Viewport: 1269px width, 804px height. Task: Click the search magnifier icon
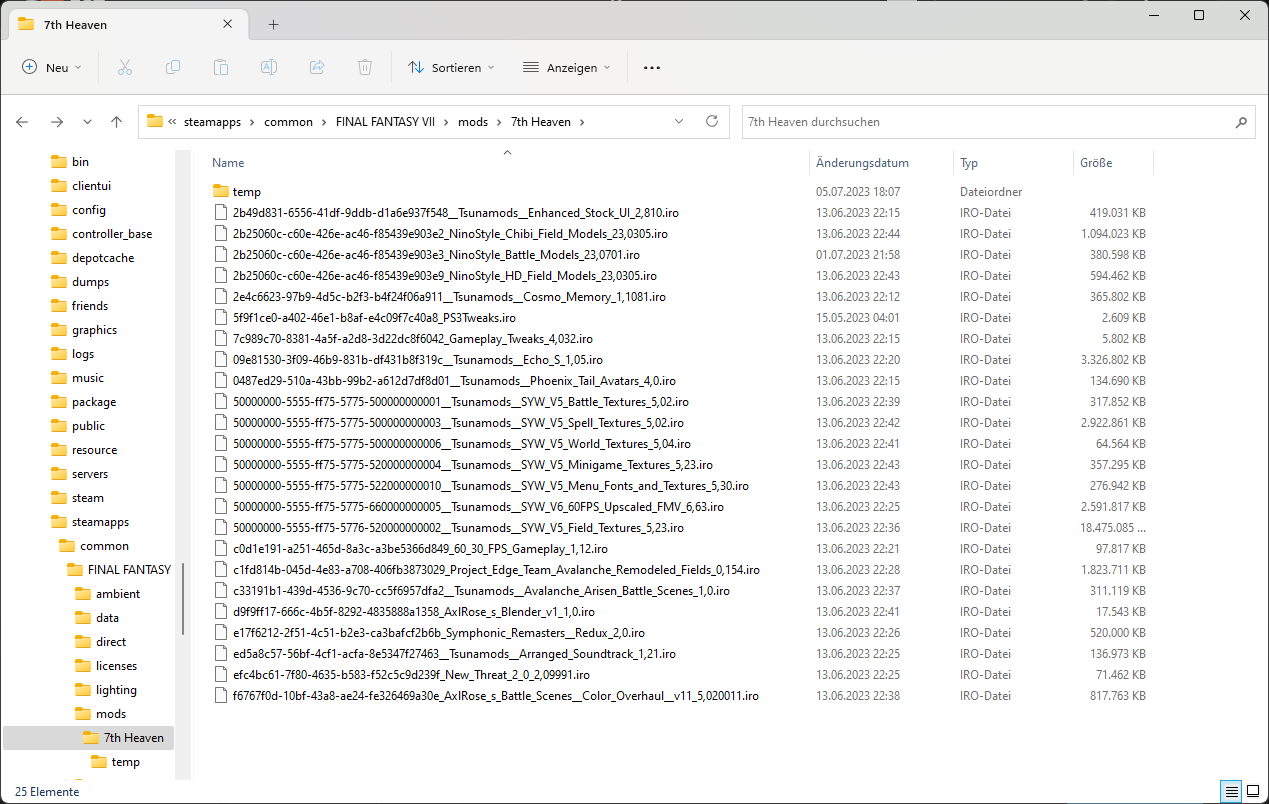click(x=1241, y=122)
